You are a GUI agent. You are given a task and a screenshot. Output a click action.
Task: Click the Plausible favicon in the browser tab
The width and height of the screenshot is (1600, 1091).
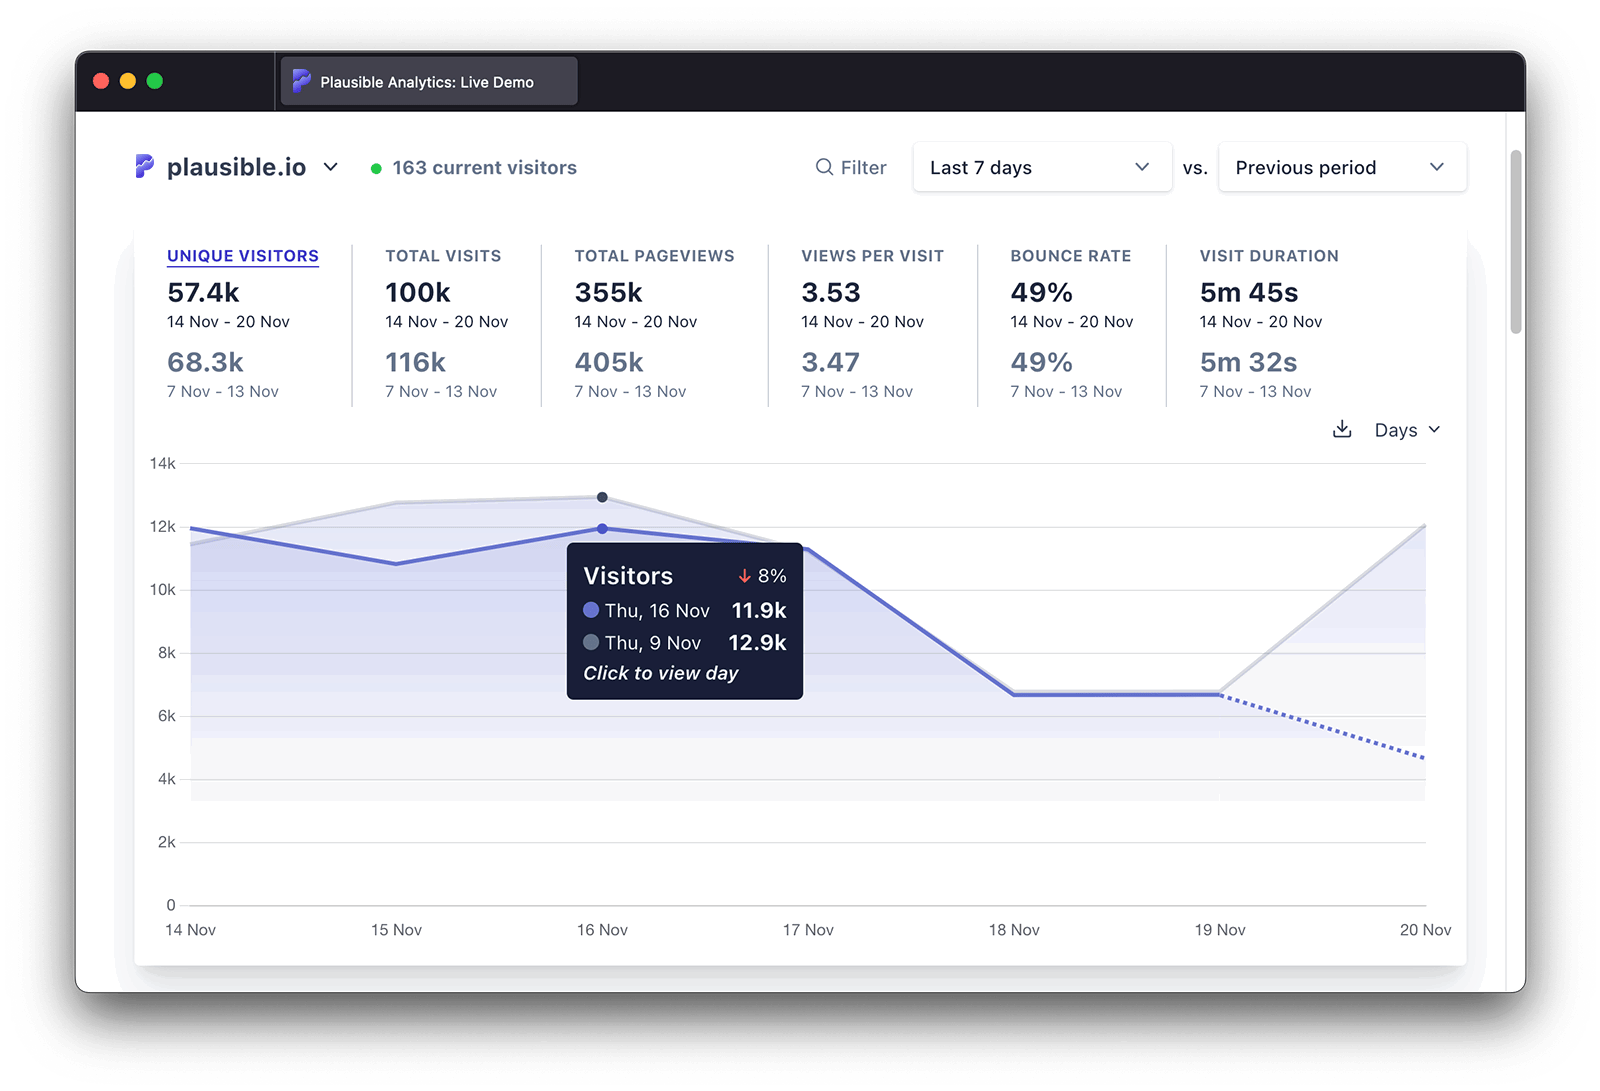pyautogui.click(x=301, y=82)
